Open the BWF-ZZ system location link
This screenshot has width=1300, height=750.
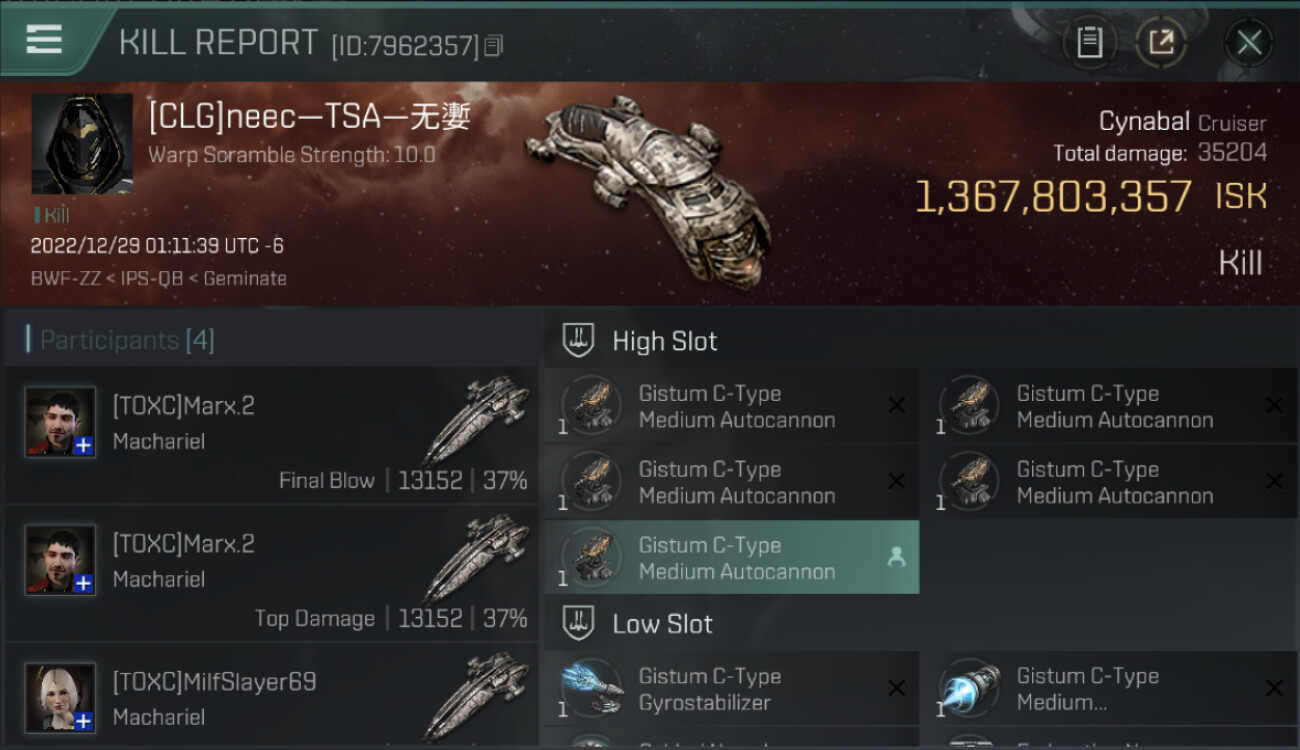coord(66,279)
